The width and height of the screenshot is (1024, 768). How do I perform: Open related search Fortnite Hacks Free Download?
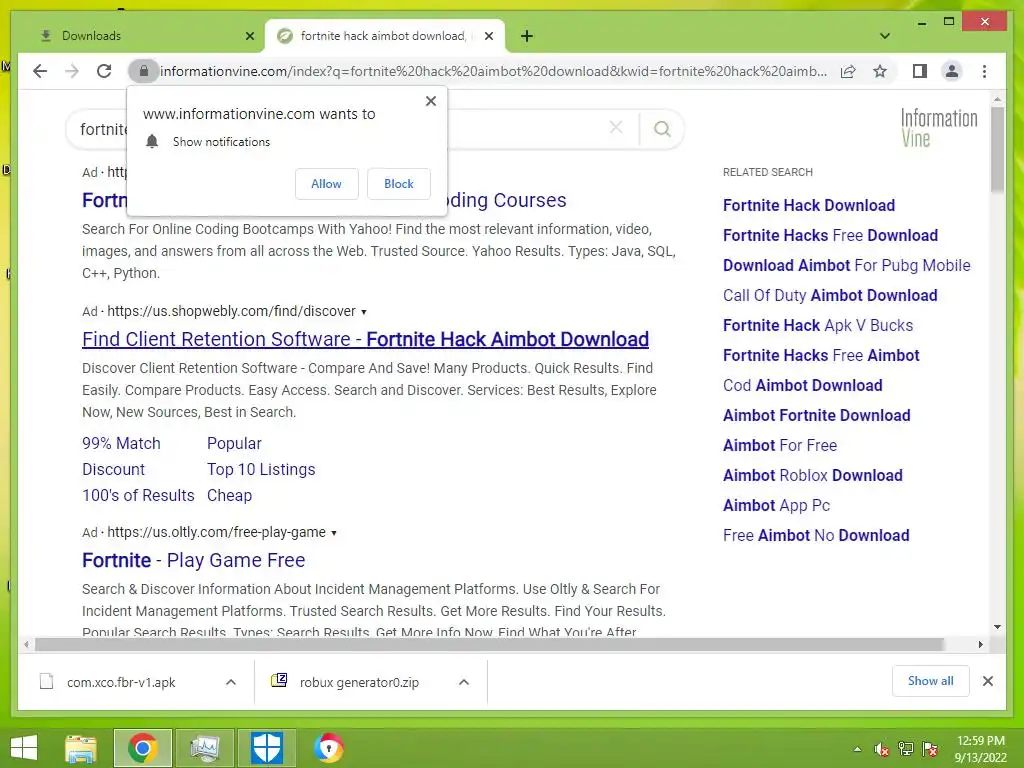[830, 235]
